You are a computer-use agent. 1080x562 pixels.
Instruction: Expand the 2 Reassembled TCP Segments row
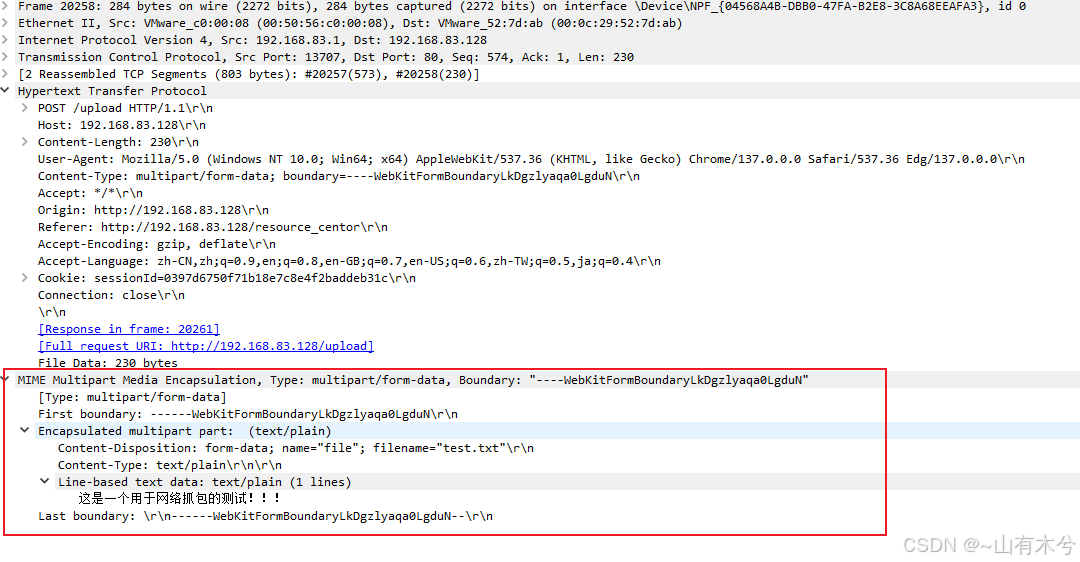(5, 74)
